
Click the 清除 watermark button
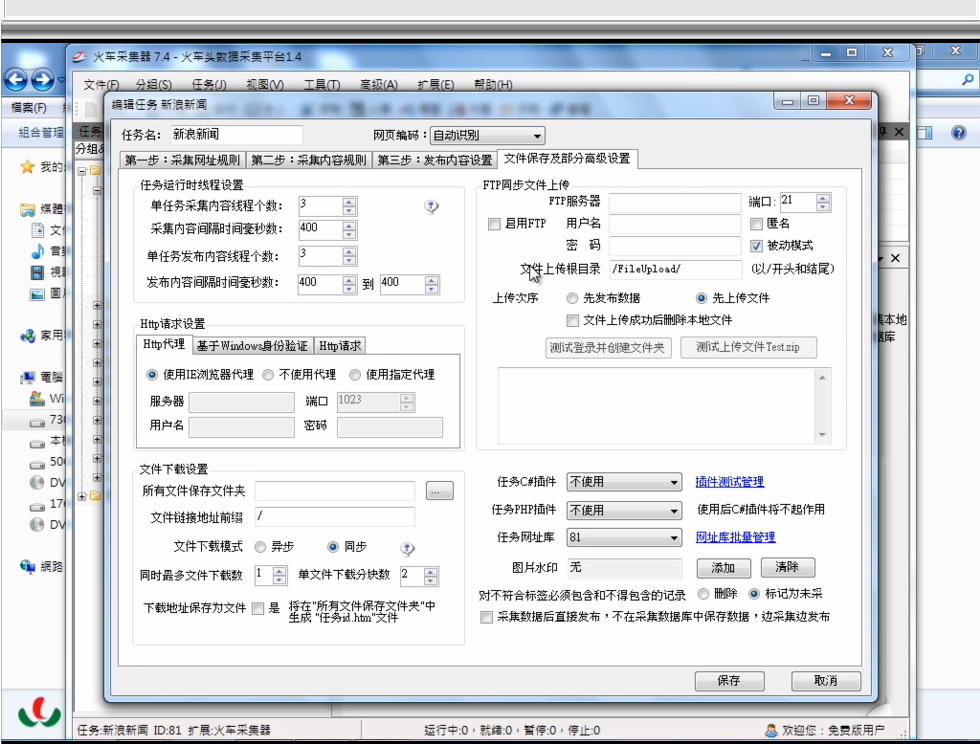coord(788,567)
